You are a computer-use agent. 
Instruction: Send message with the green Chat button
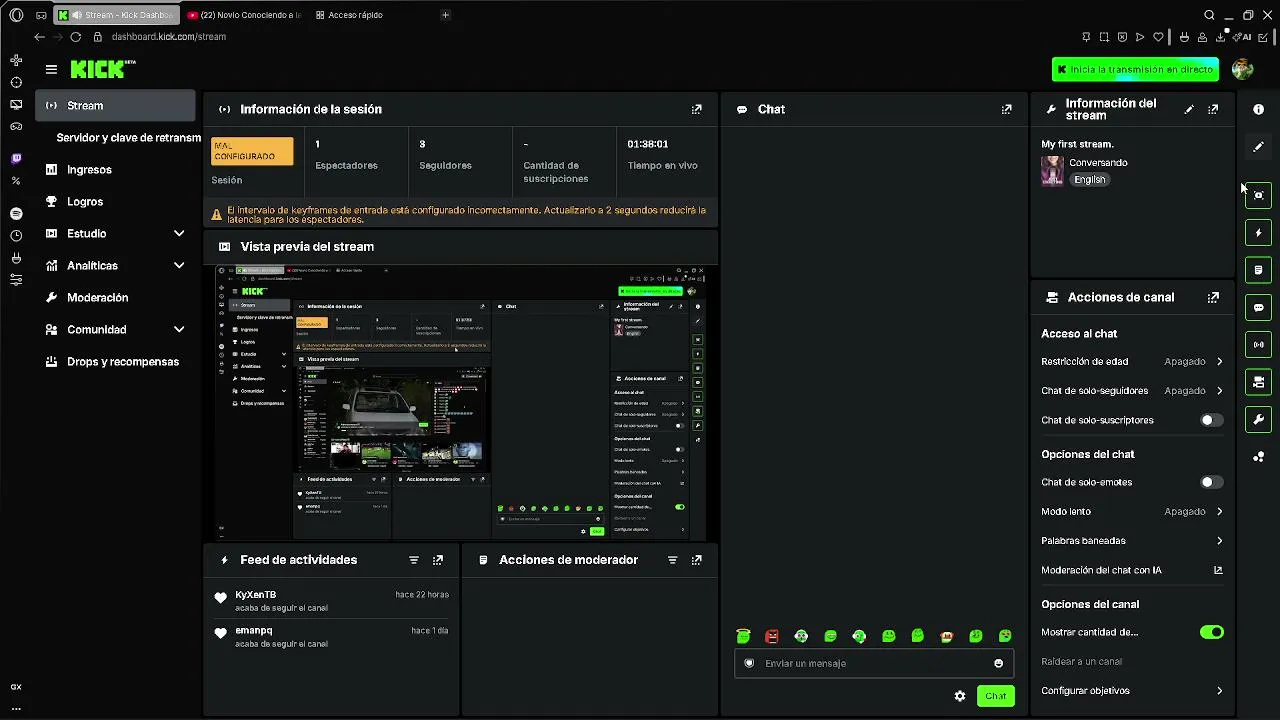click(x=995, y=696)
